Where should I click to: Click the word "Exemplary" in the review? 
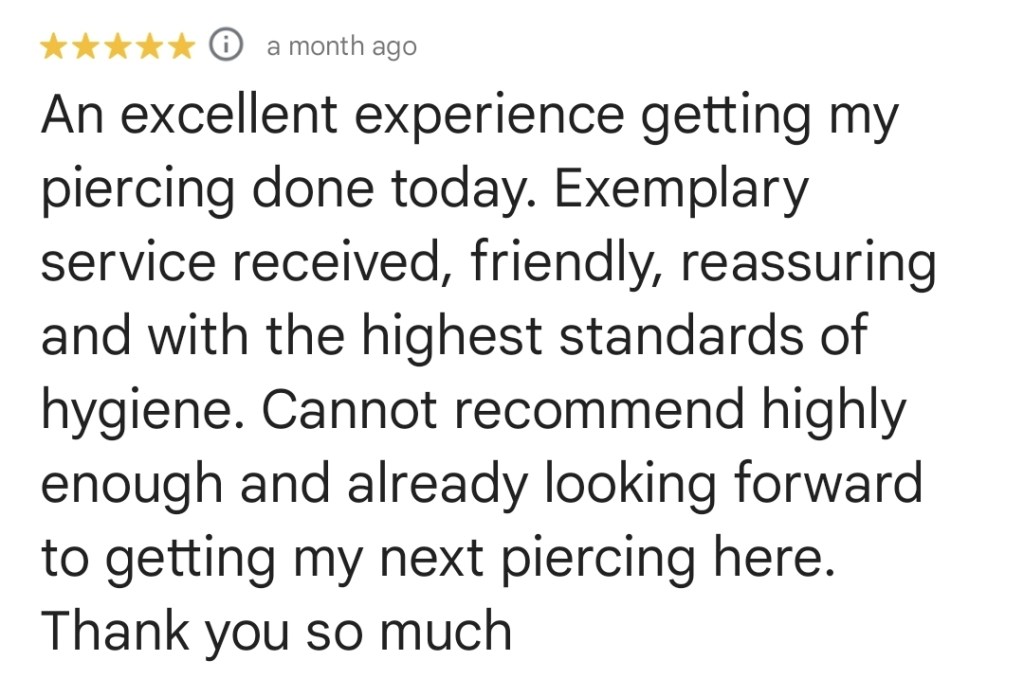tap(680, 190)
